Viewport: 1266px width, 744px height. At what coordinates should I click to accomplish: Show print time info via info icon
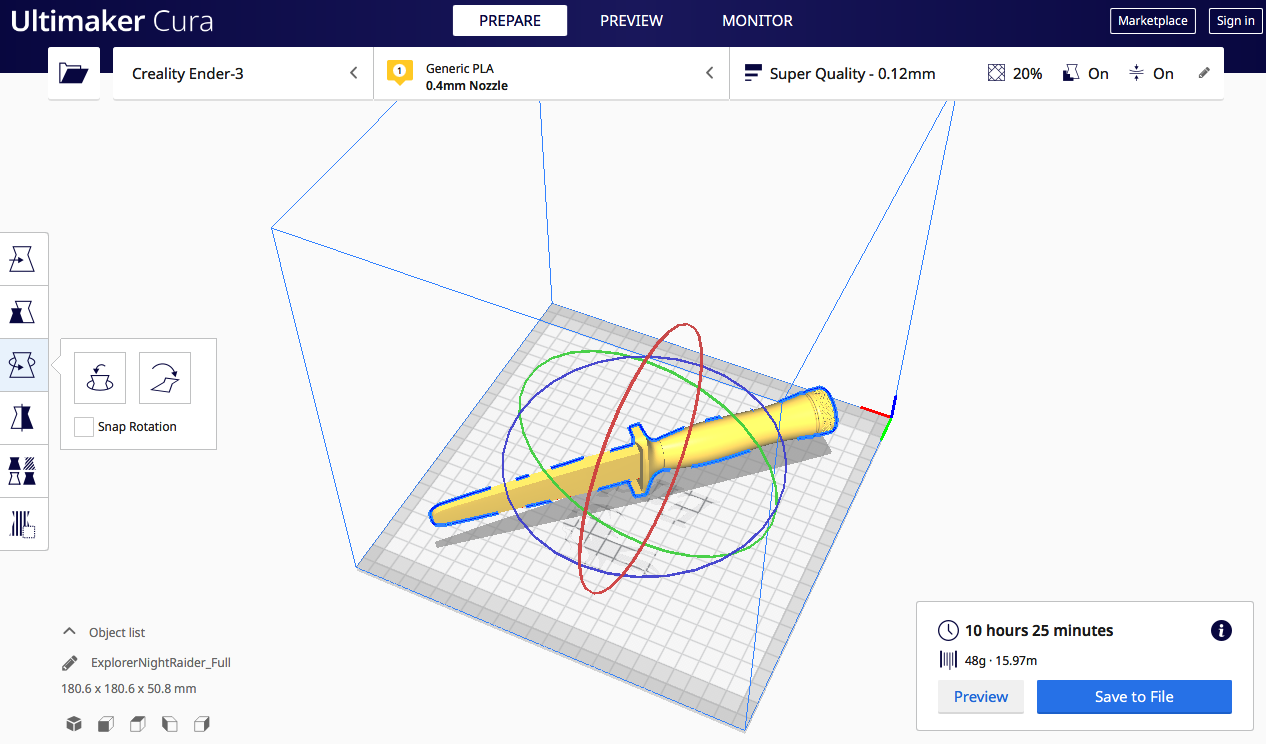click(x=1220, y=630)
